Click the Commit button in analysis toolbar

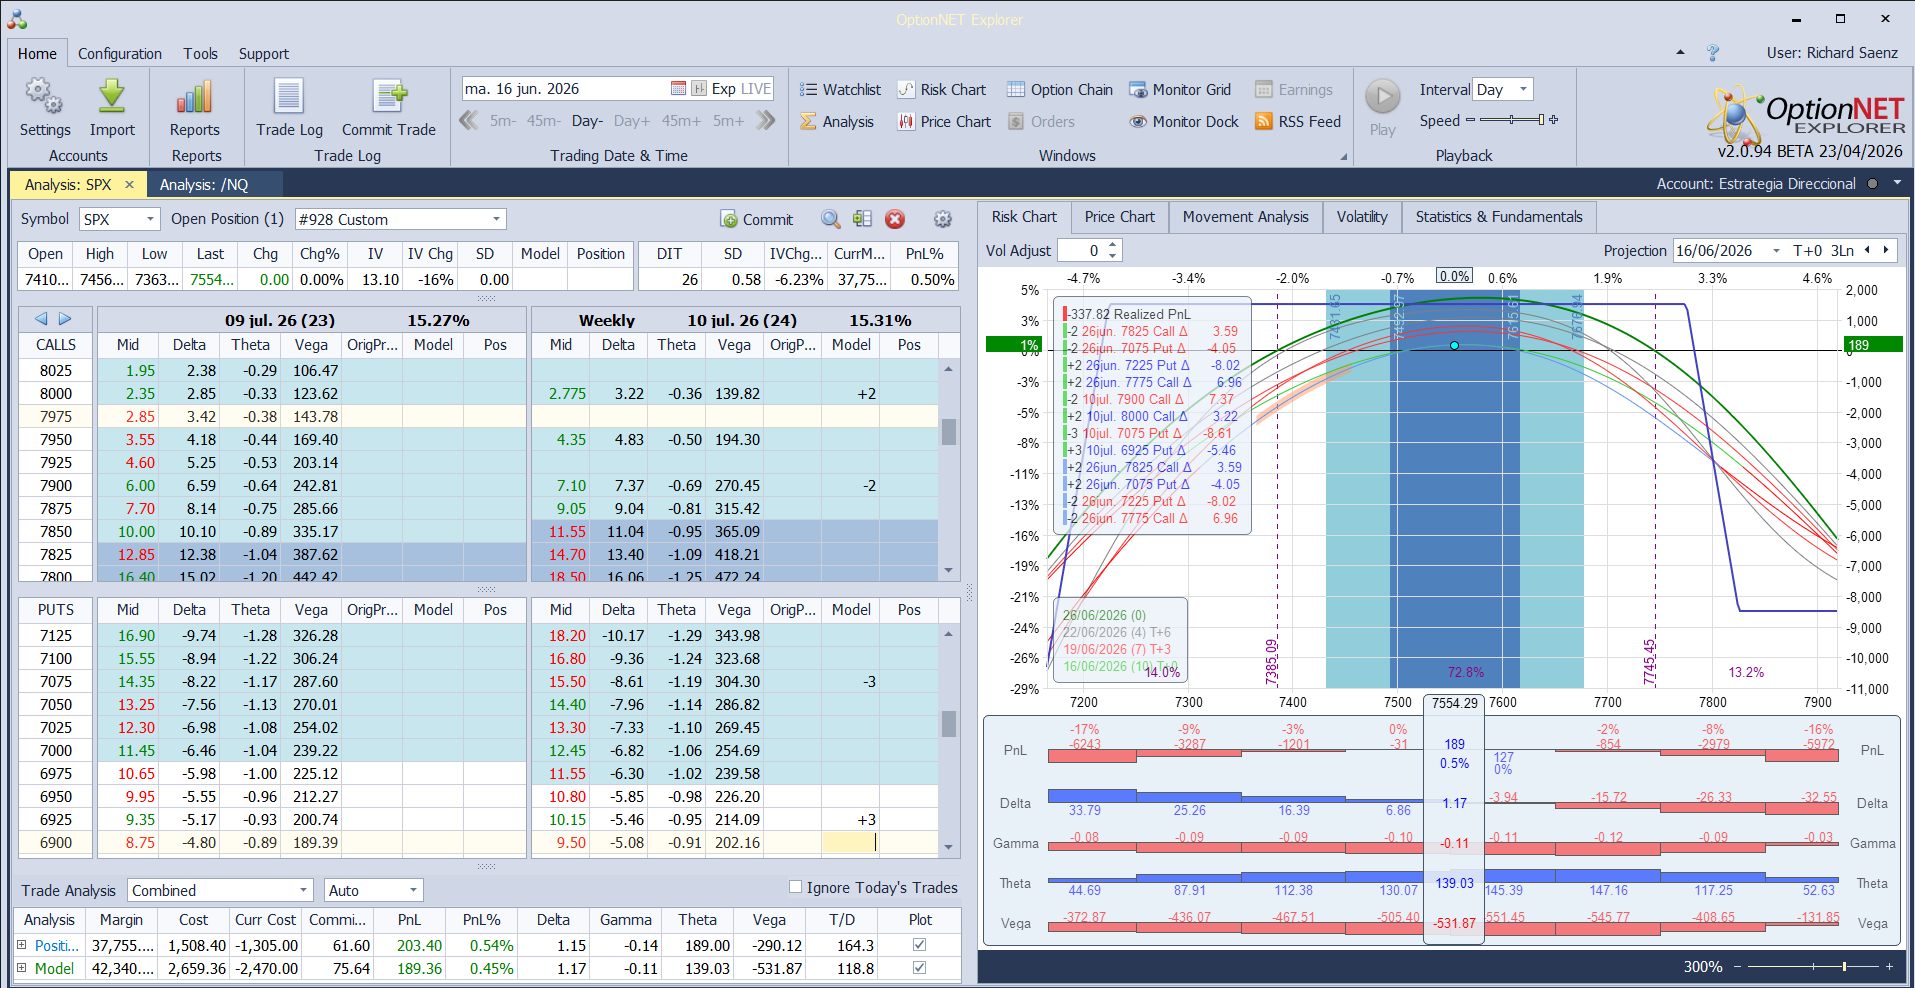(x=757, y=219)
